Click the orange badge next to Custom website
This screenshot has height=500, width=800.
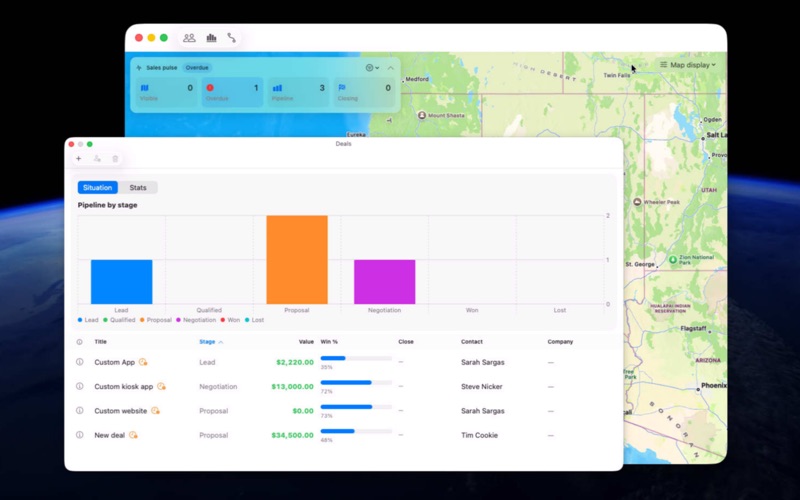click(x=155, y=411)
